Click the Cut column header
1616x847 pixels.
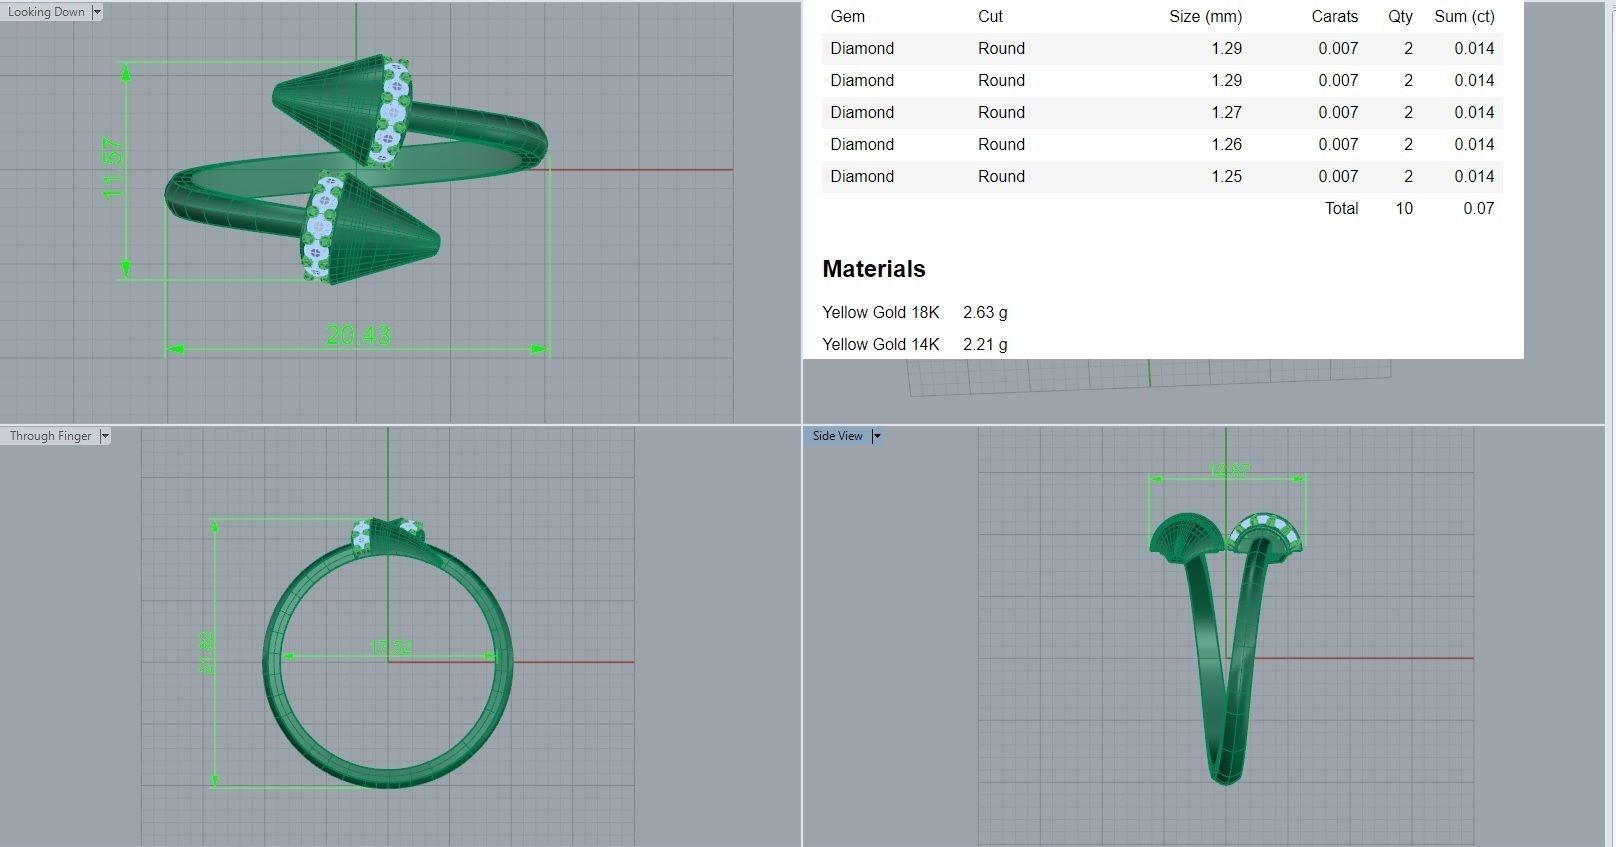pos(990,16)
